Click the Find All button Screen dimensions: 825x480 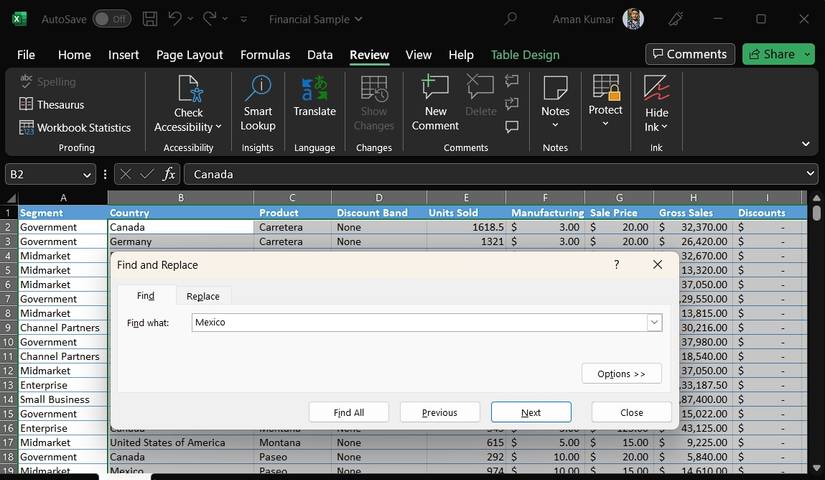[x=349, y=412]
